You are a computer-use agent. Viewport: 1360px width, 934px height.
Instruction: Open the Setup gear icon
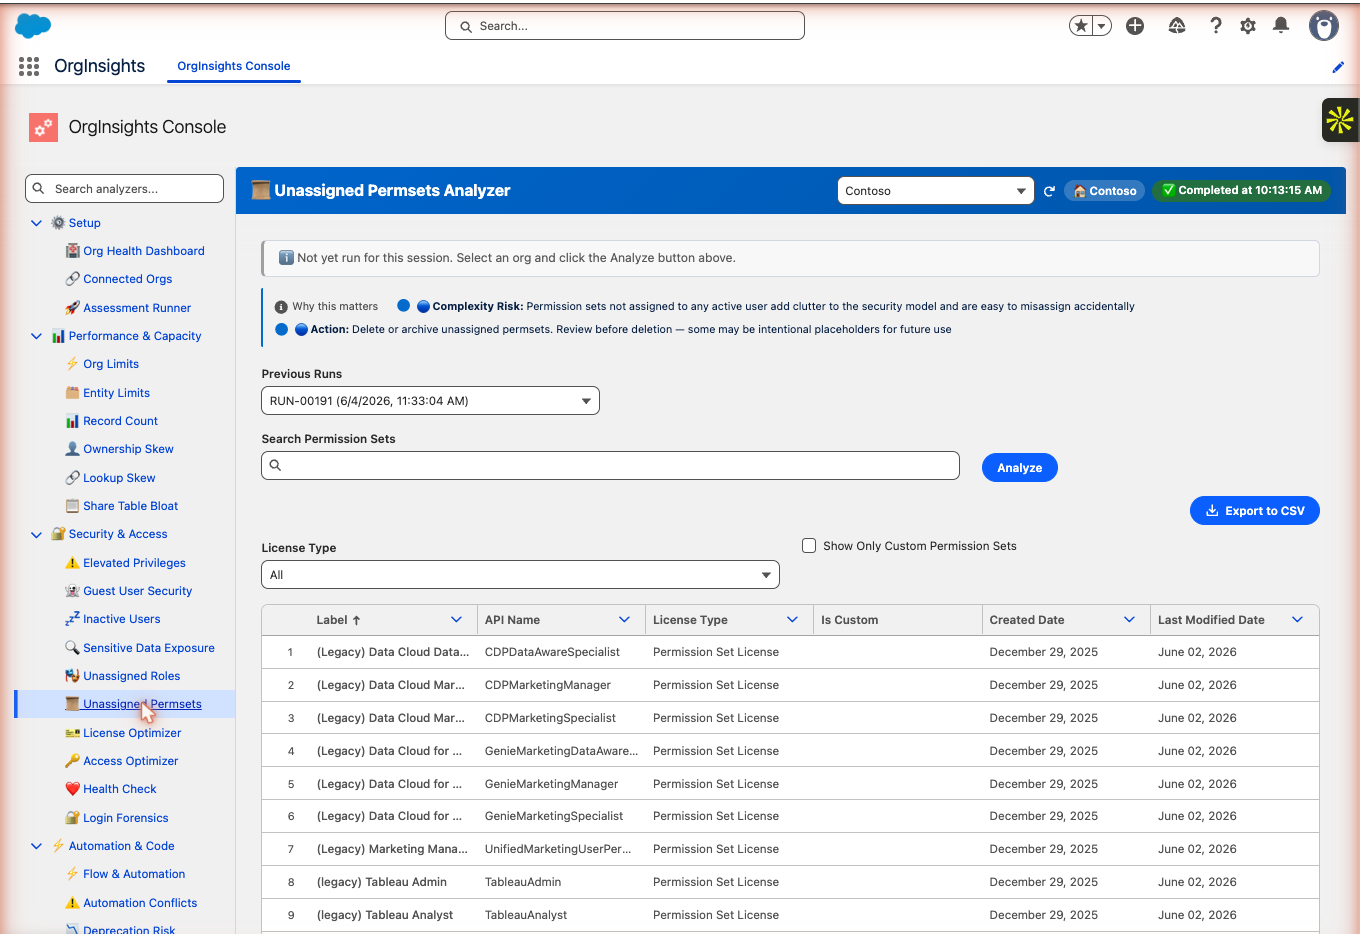(1248, 26)
